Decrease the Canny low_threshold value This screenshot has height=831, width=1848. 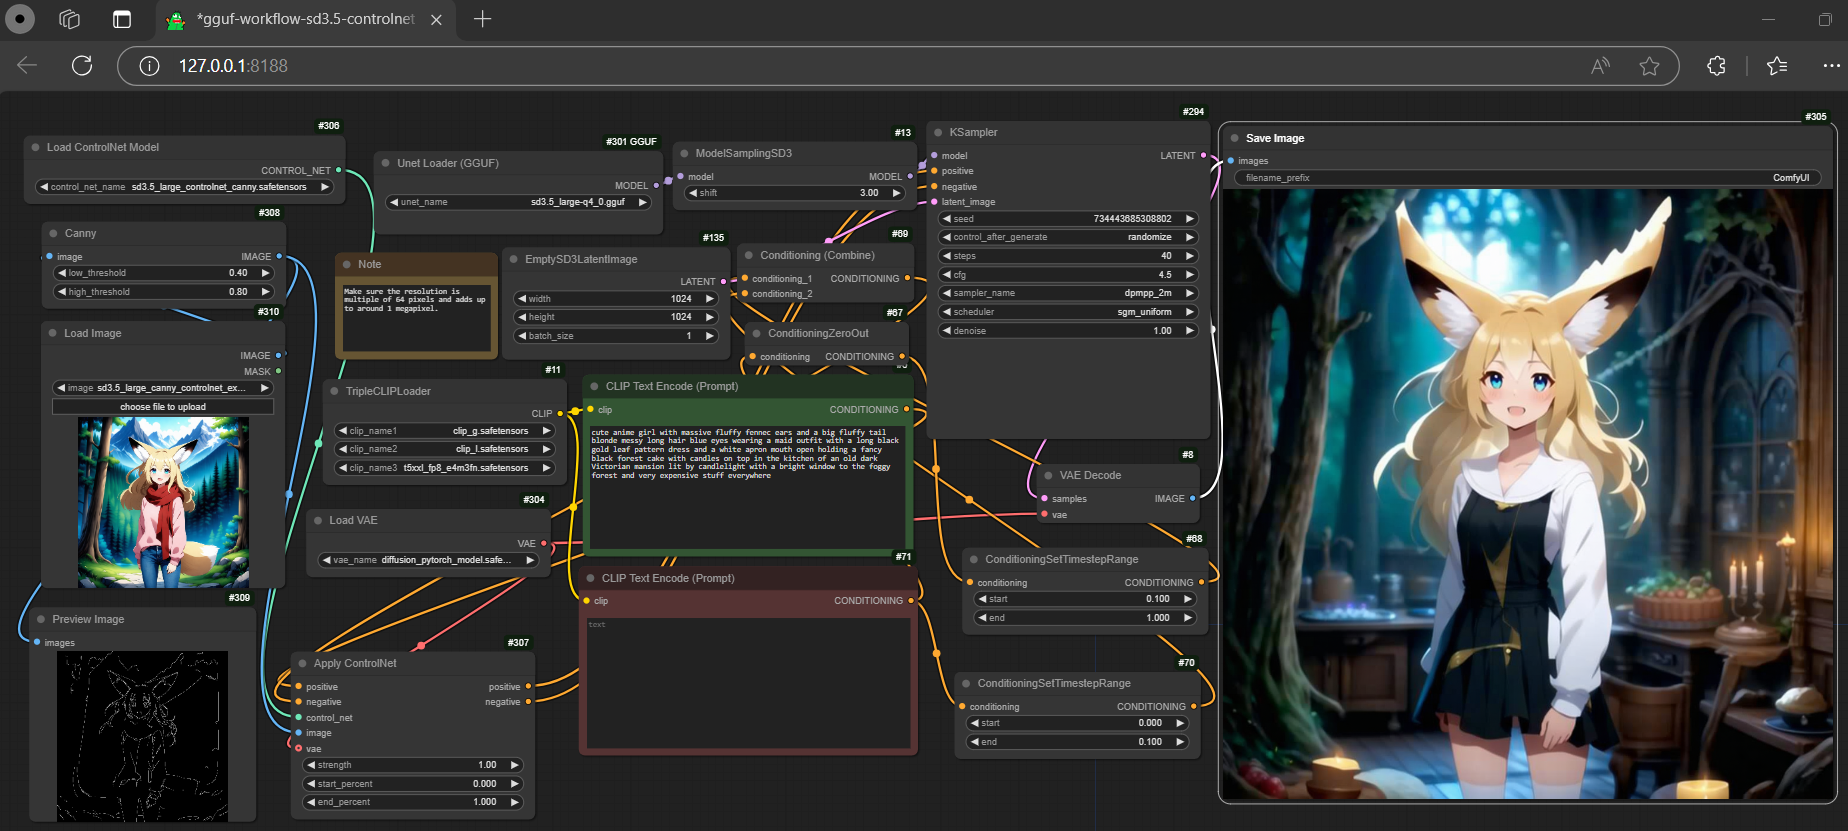62,273
